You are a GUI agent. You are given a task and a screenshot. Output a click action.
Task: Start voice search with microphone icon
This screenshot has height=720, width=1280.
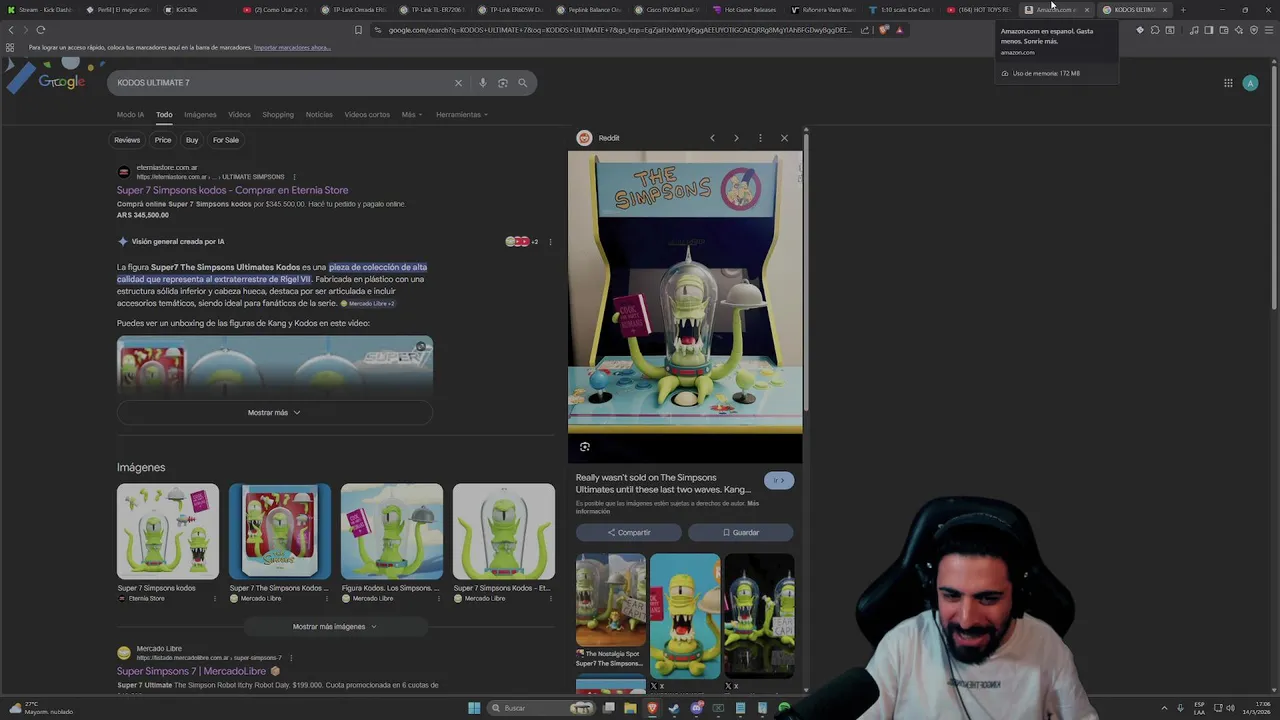click(482, 83)
